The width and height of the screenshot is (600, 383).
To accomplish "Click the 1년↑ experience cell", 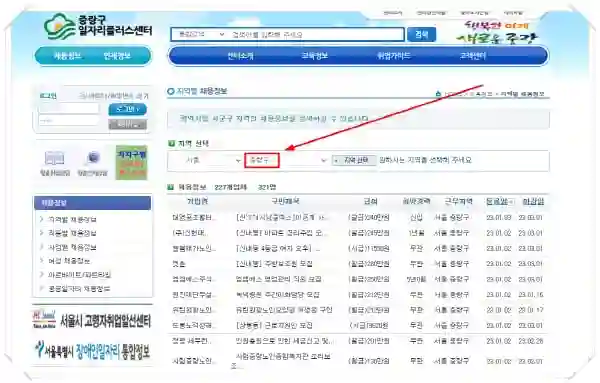I will [416, 233].
